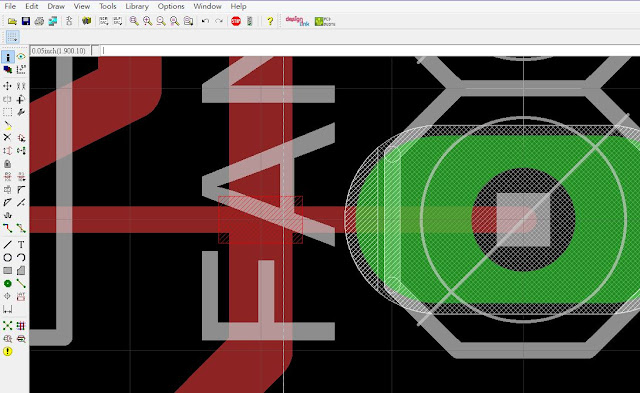Select the Rotate tool
This screenshot has height=393, width=640.
click(x=21, y=99)
